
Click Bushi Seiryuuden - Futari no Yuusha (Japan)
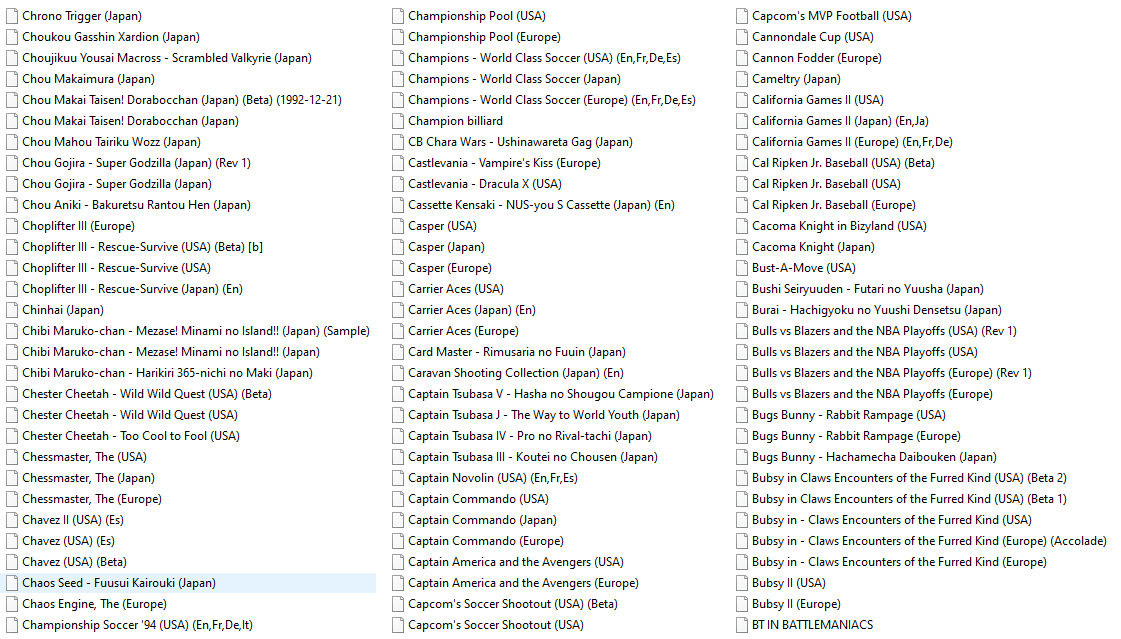868,289
